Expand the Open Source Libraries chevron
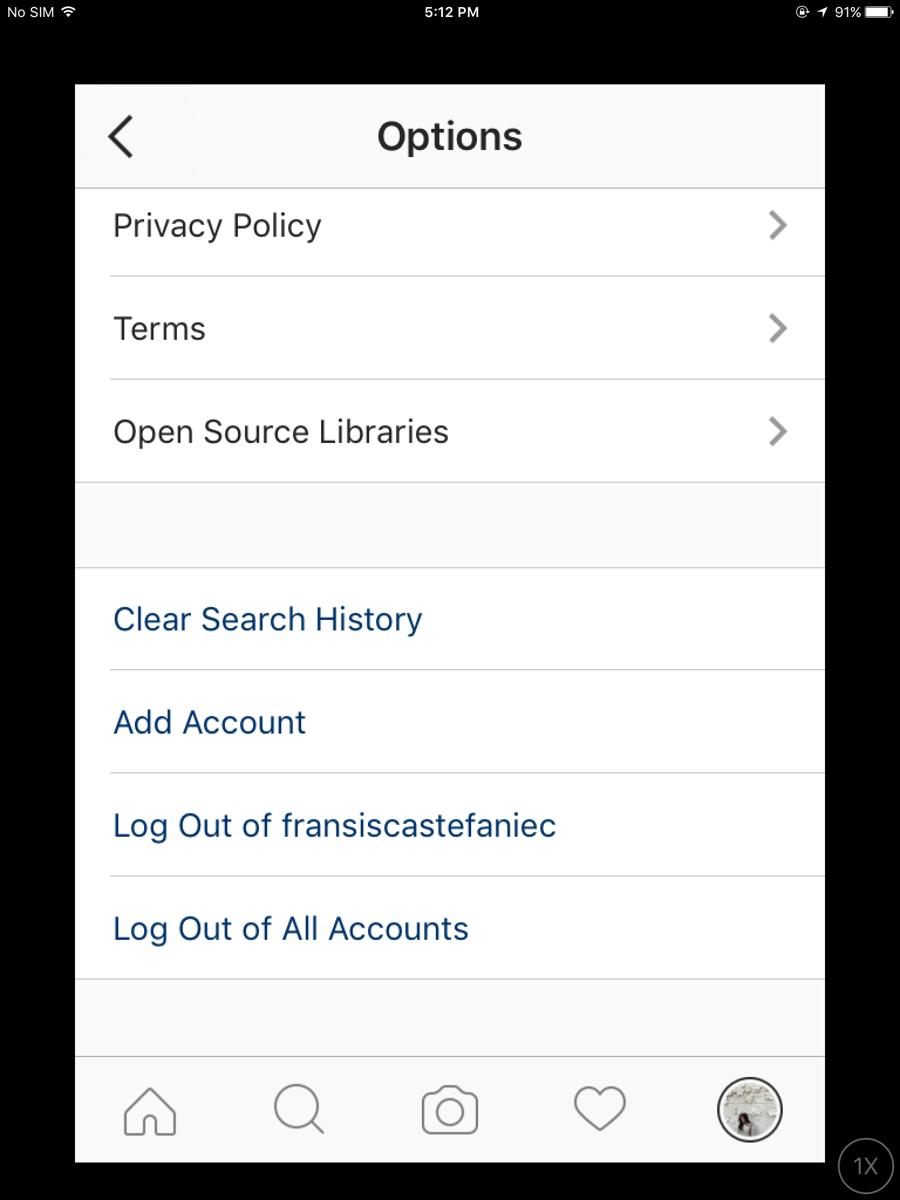 (x=778, y=431)
